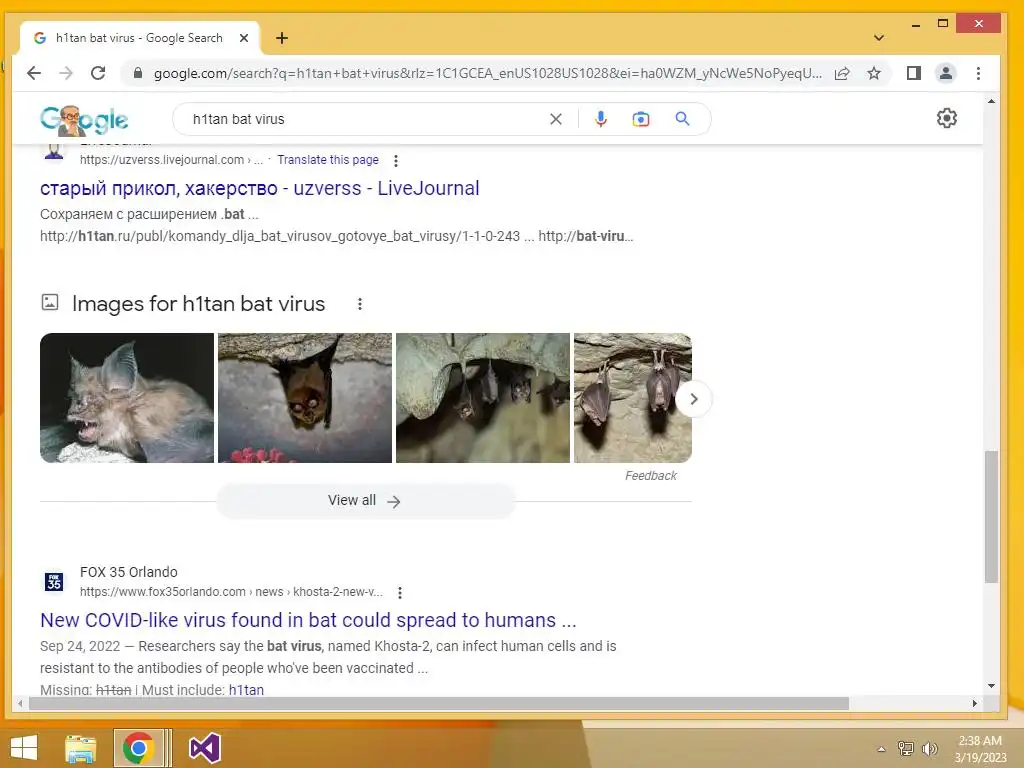This screenshot has width=1024, height=768.
Task: Reload the Google search page
Action: 98,73
